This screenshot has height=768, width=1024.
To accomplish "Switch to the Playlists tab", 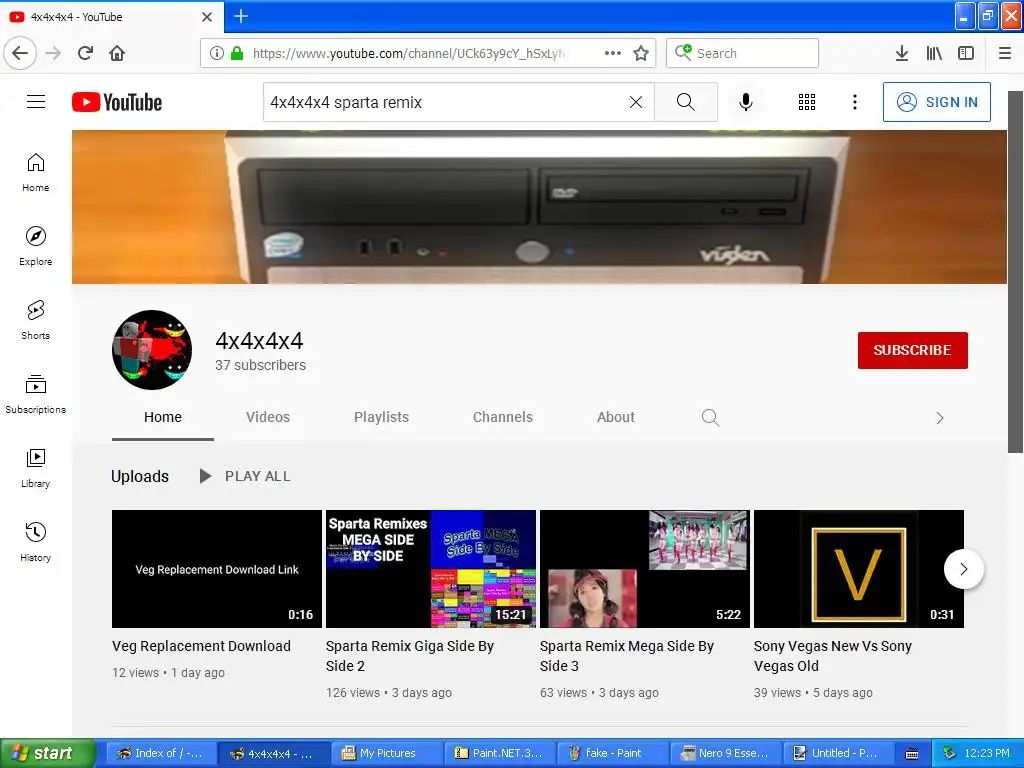I will 381,417.
